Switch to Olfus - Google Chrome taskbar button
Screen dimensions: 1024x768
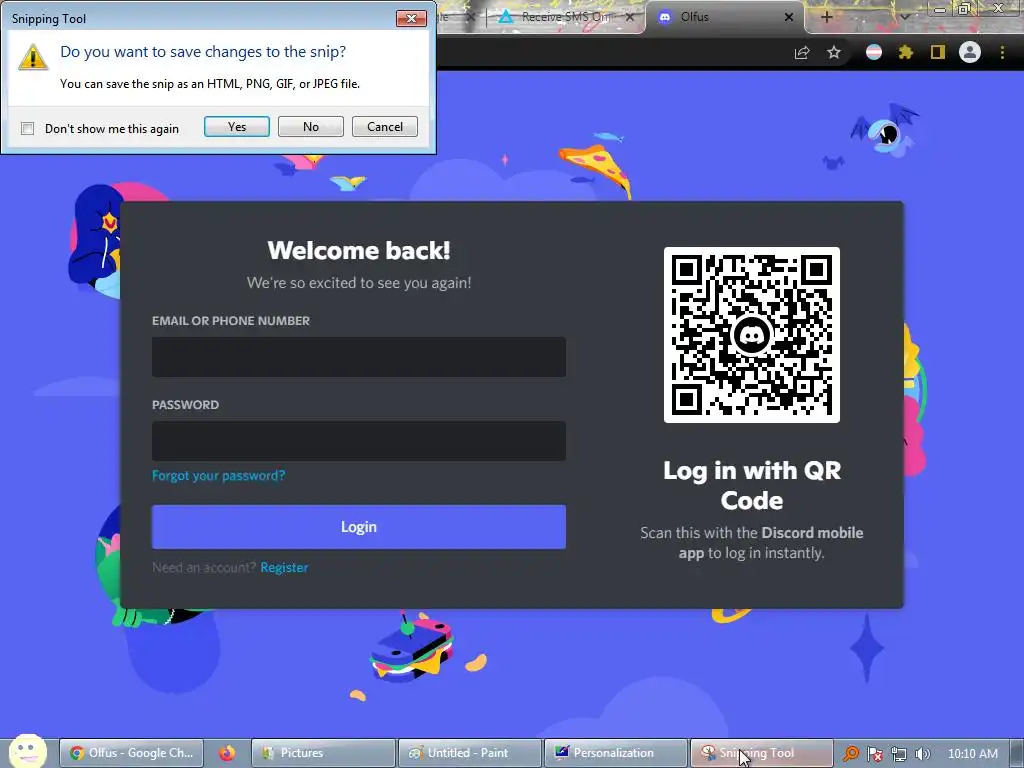click(x=132, y=753)
